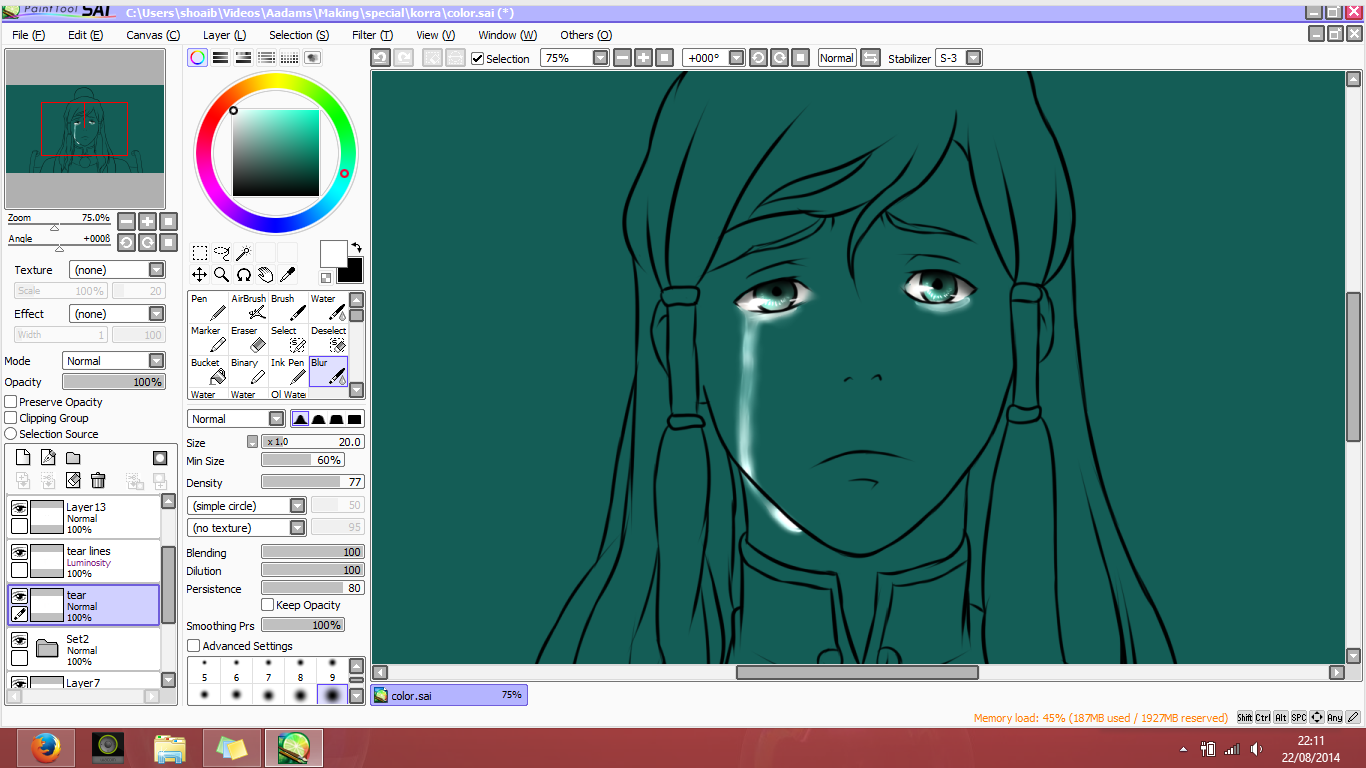Viewport: 1366px width, 768px height.
Task: Open the simple circle brush shape dropdown
Action: pyautogui.click(x=247, y=506)
